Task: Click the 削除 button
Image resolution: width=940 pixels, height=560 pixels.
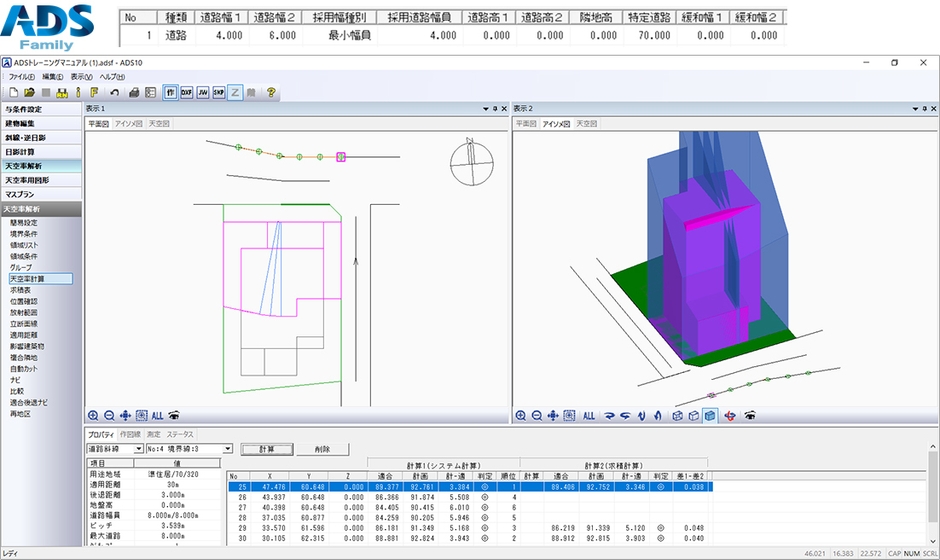Action: pos(321,450)
